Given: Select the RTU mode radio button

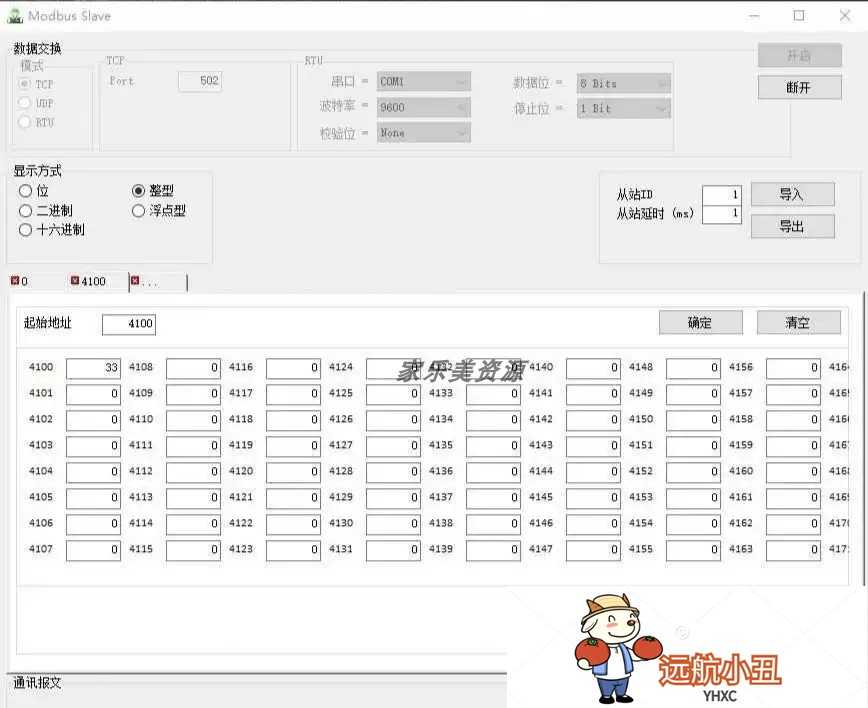Looking at the screenshot, I should [x=24, y=121].
